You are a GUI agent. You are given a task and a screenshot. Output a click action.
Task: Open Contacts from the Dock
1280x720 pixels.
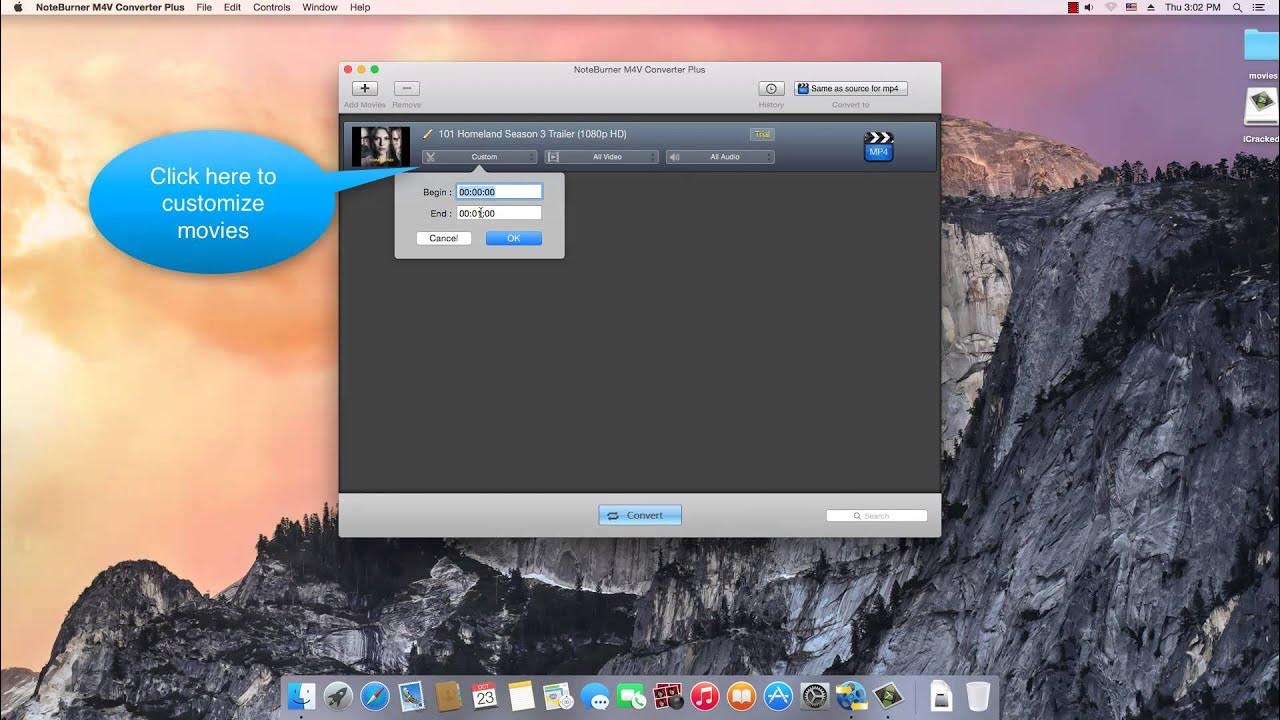(448, 695)
